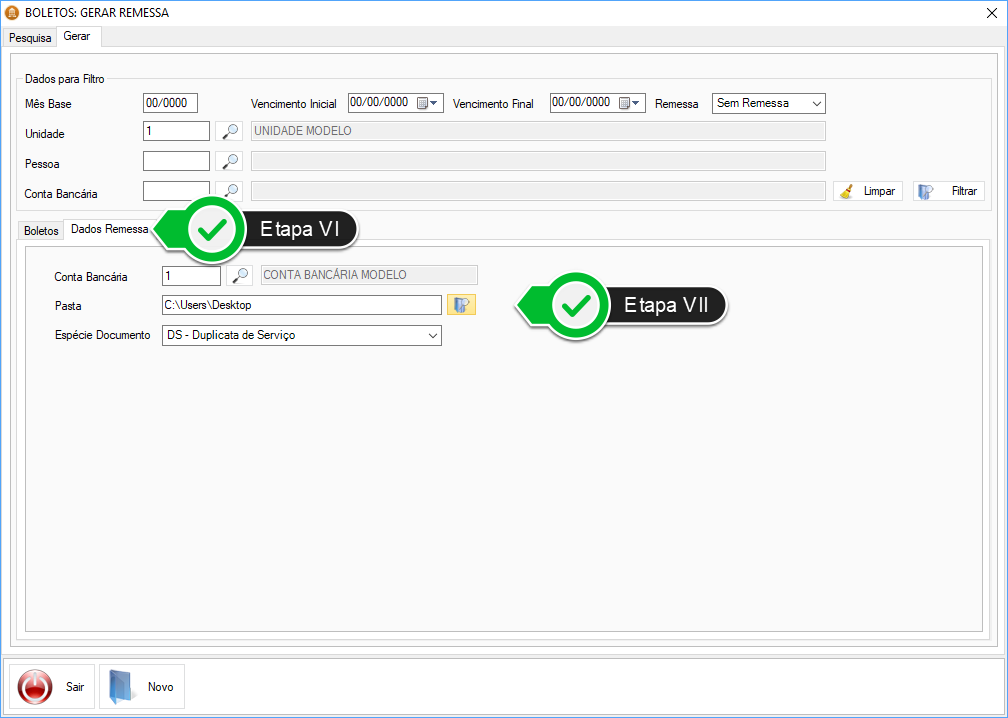Screen dimensions: 1008x718
Task: Click the application icon in title bar
Action: click(12, 12)
